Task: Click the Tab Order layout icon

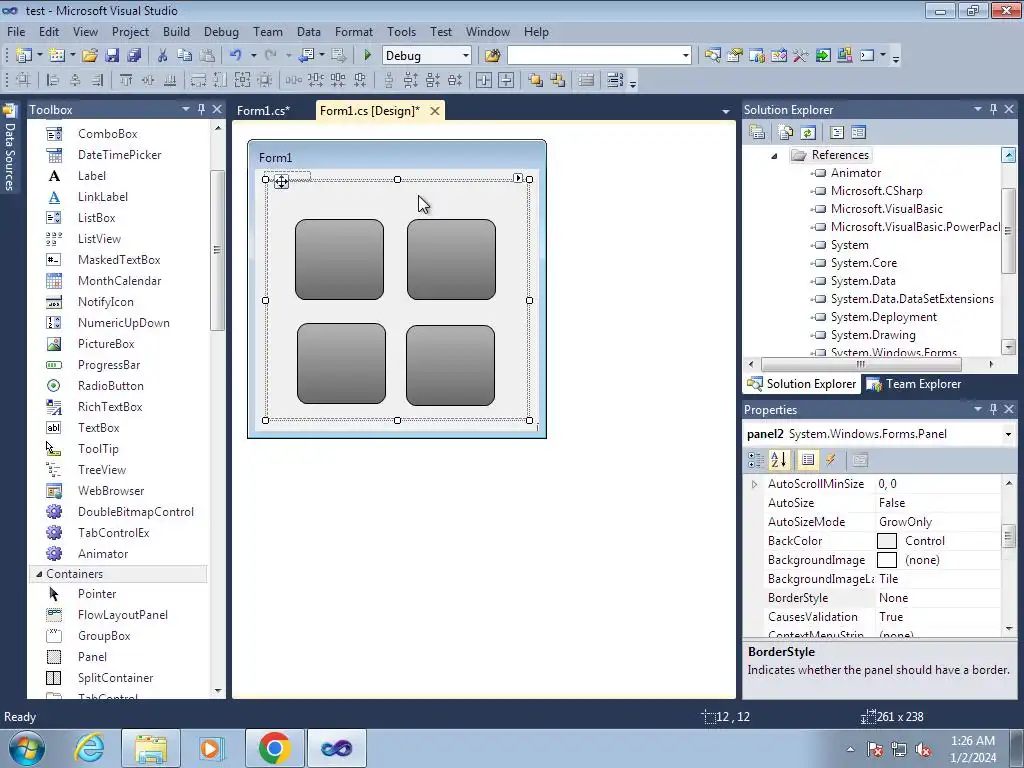Action: click(x=615, y=80)
